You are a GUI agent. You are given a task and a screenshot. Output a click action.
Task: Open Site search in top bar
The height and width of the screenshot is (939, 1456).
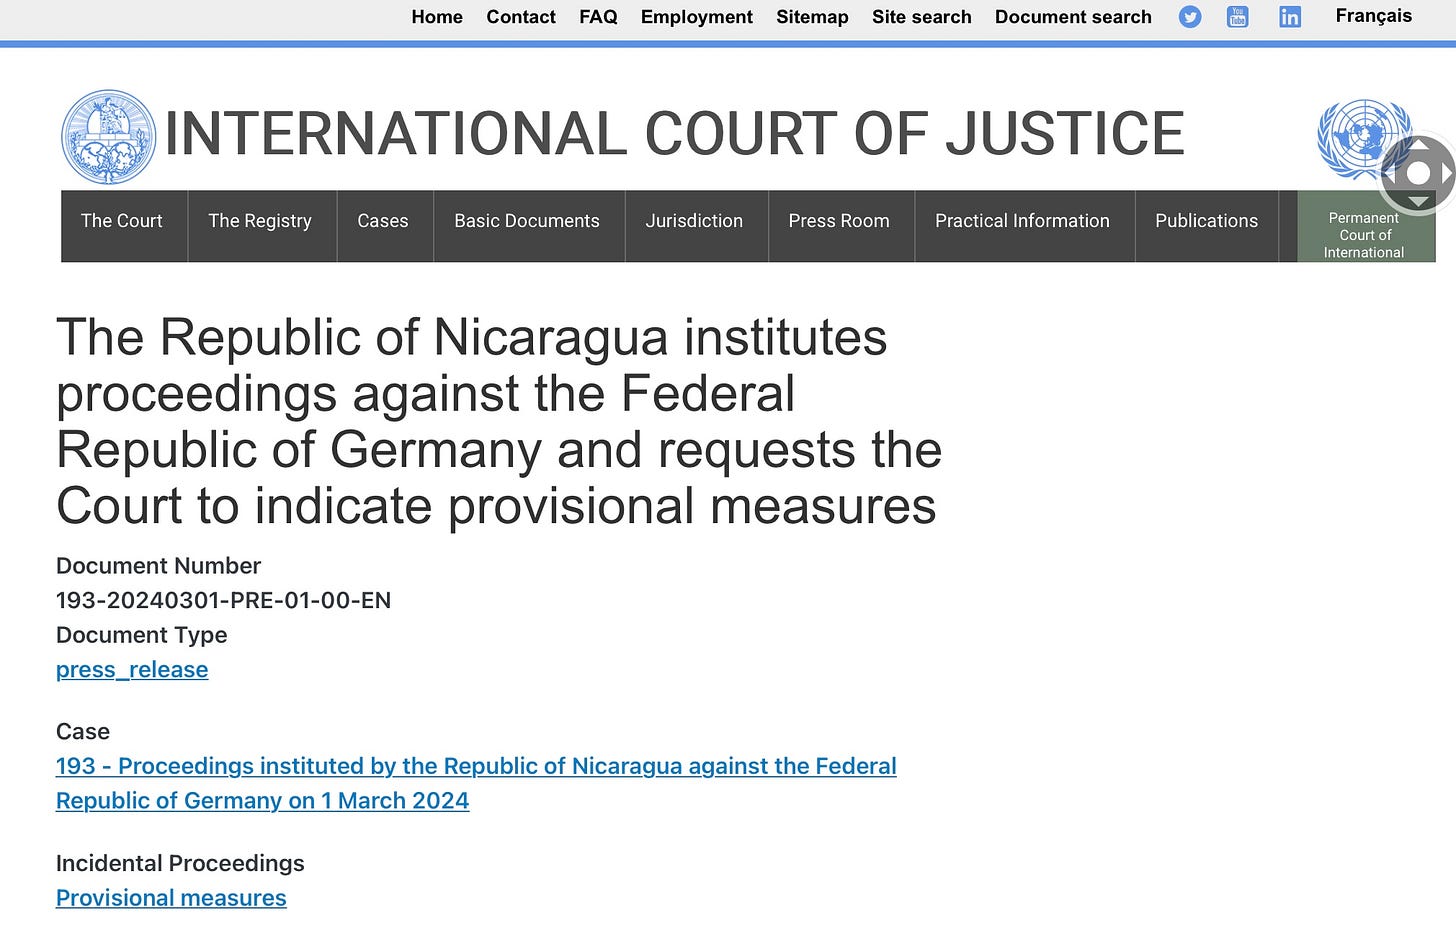pyautogui.click(x=922, y=17)
